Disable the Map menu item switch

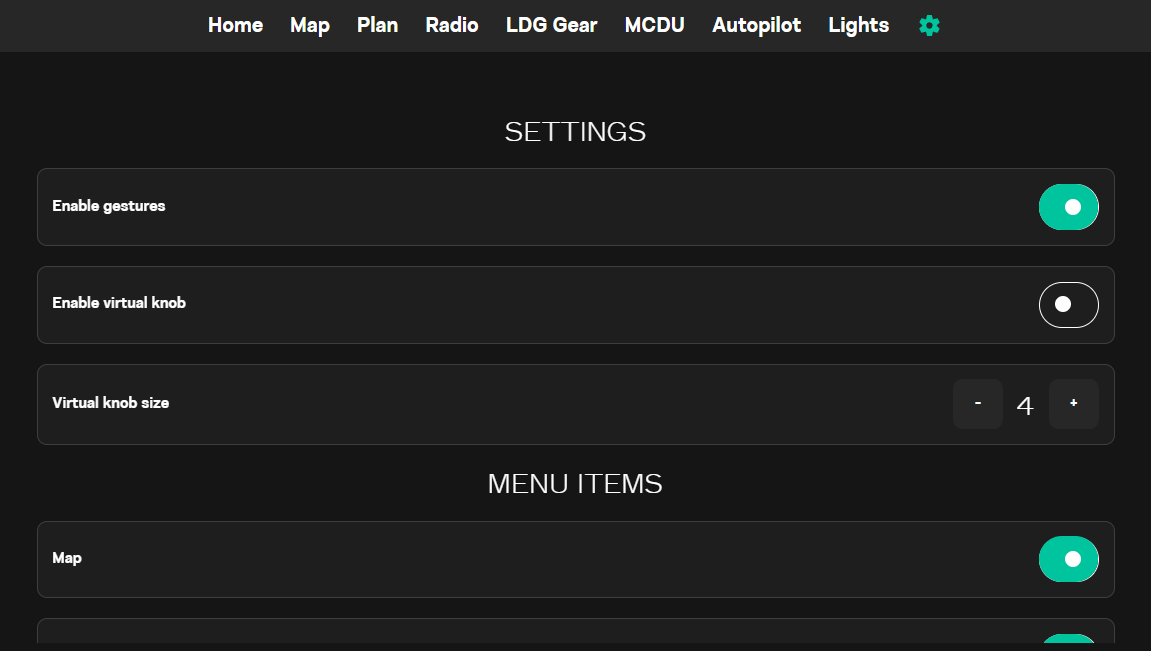1068,559
